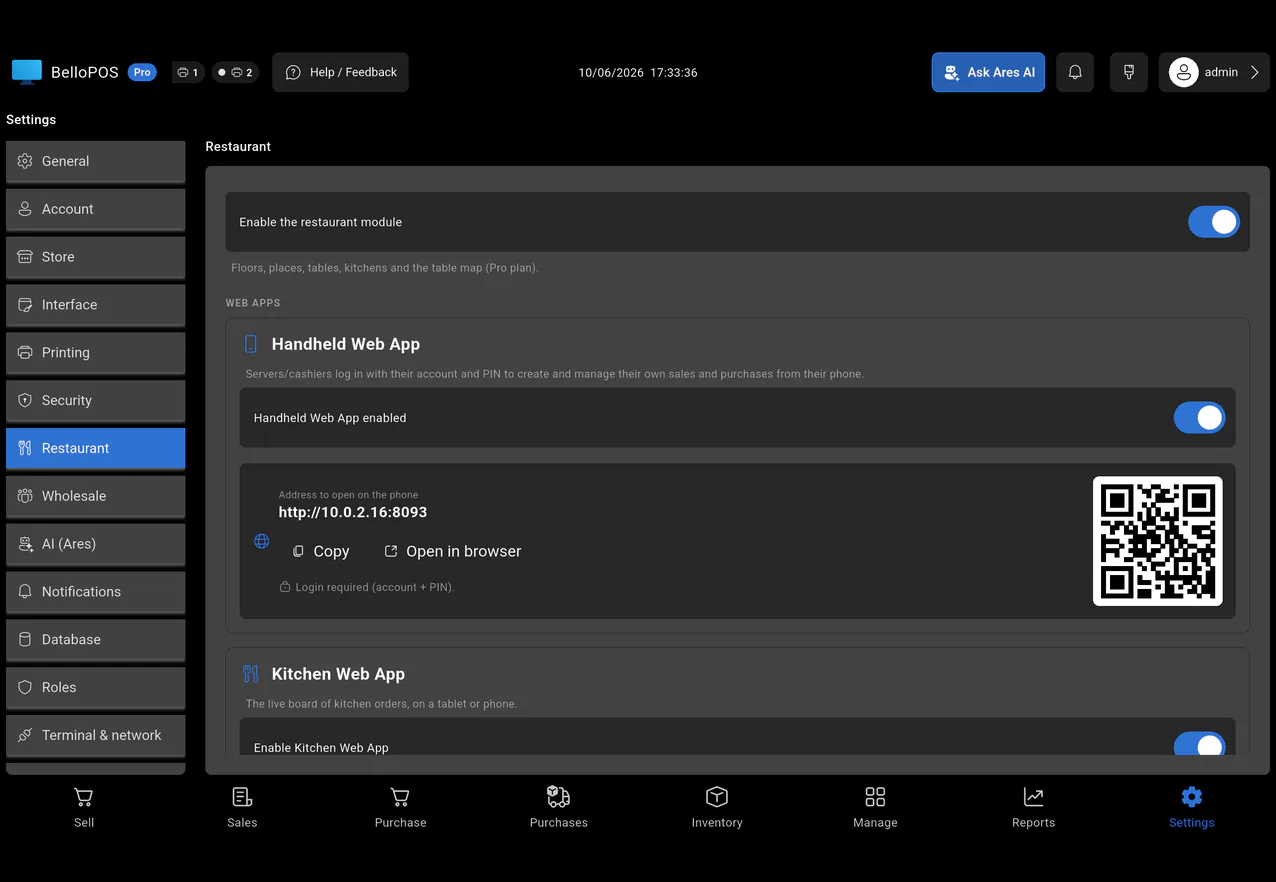Open Help / Feedback

point(341,72)
